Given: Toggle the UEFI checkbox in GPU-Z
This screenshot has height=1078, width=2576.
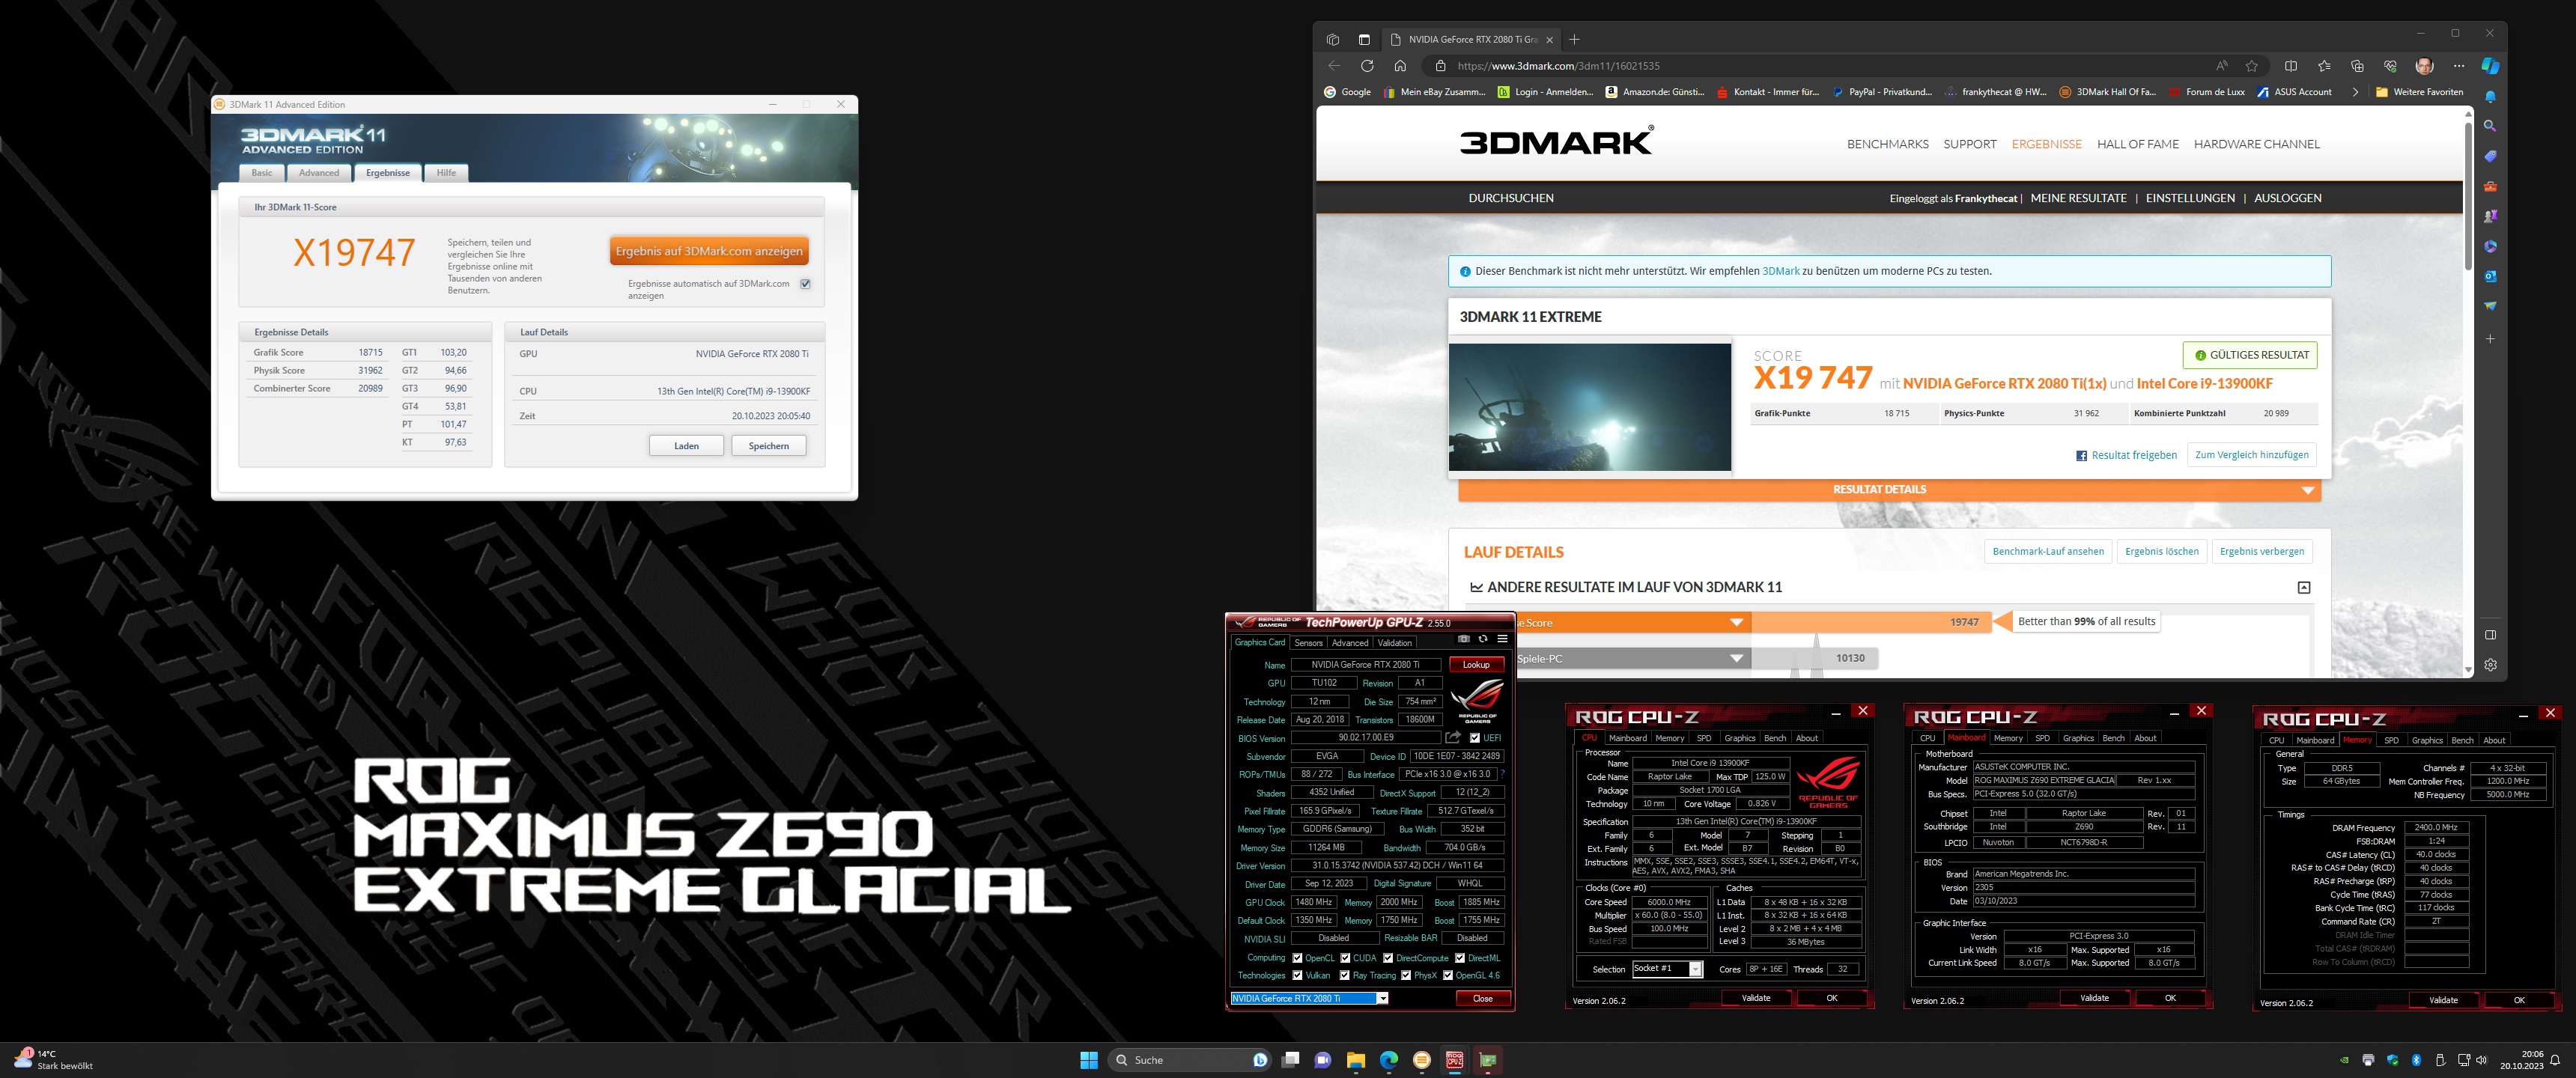Looking at the screenshot, I should (x=1475, y=738).
